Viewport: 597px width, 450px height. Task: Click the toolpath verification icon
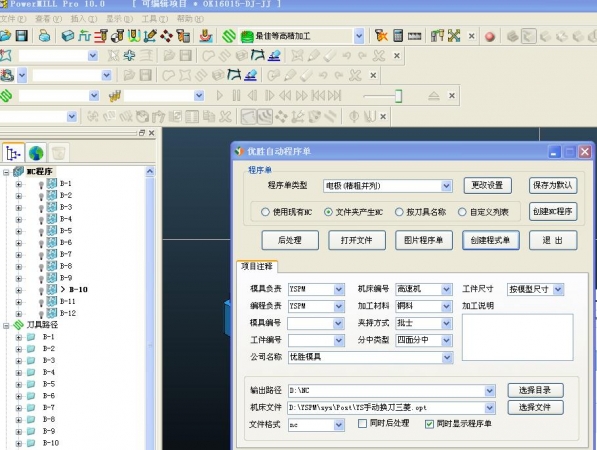coord(381,36)
